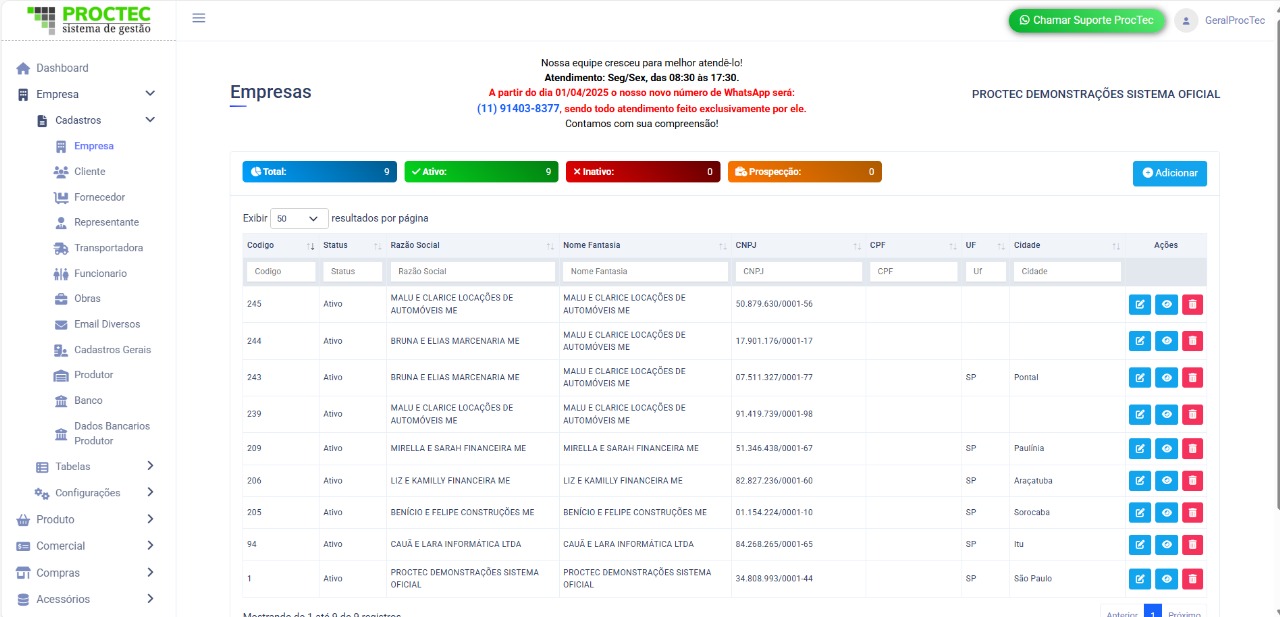Click the Razão Social filter field
1280x617 pixels.
point(472,271)
